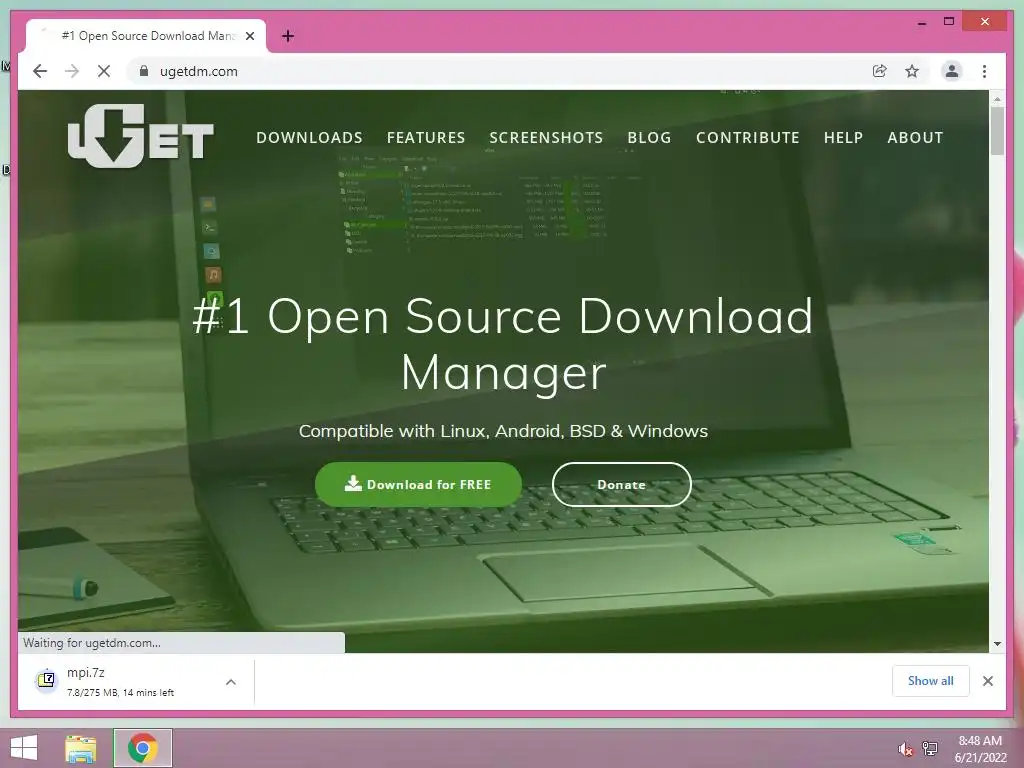
Task: Click scrollbar up arrow
Action: click(997, 99)
